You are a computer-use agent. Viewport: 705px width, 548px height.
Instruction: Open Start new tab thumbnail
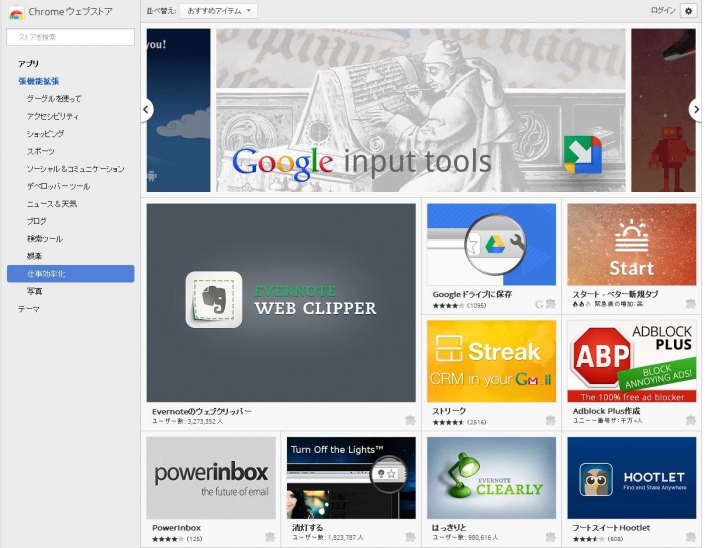click(632, 245)
